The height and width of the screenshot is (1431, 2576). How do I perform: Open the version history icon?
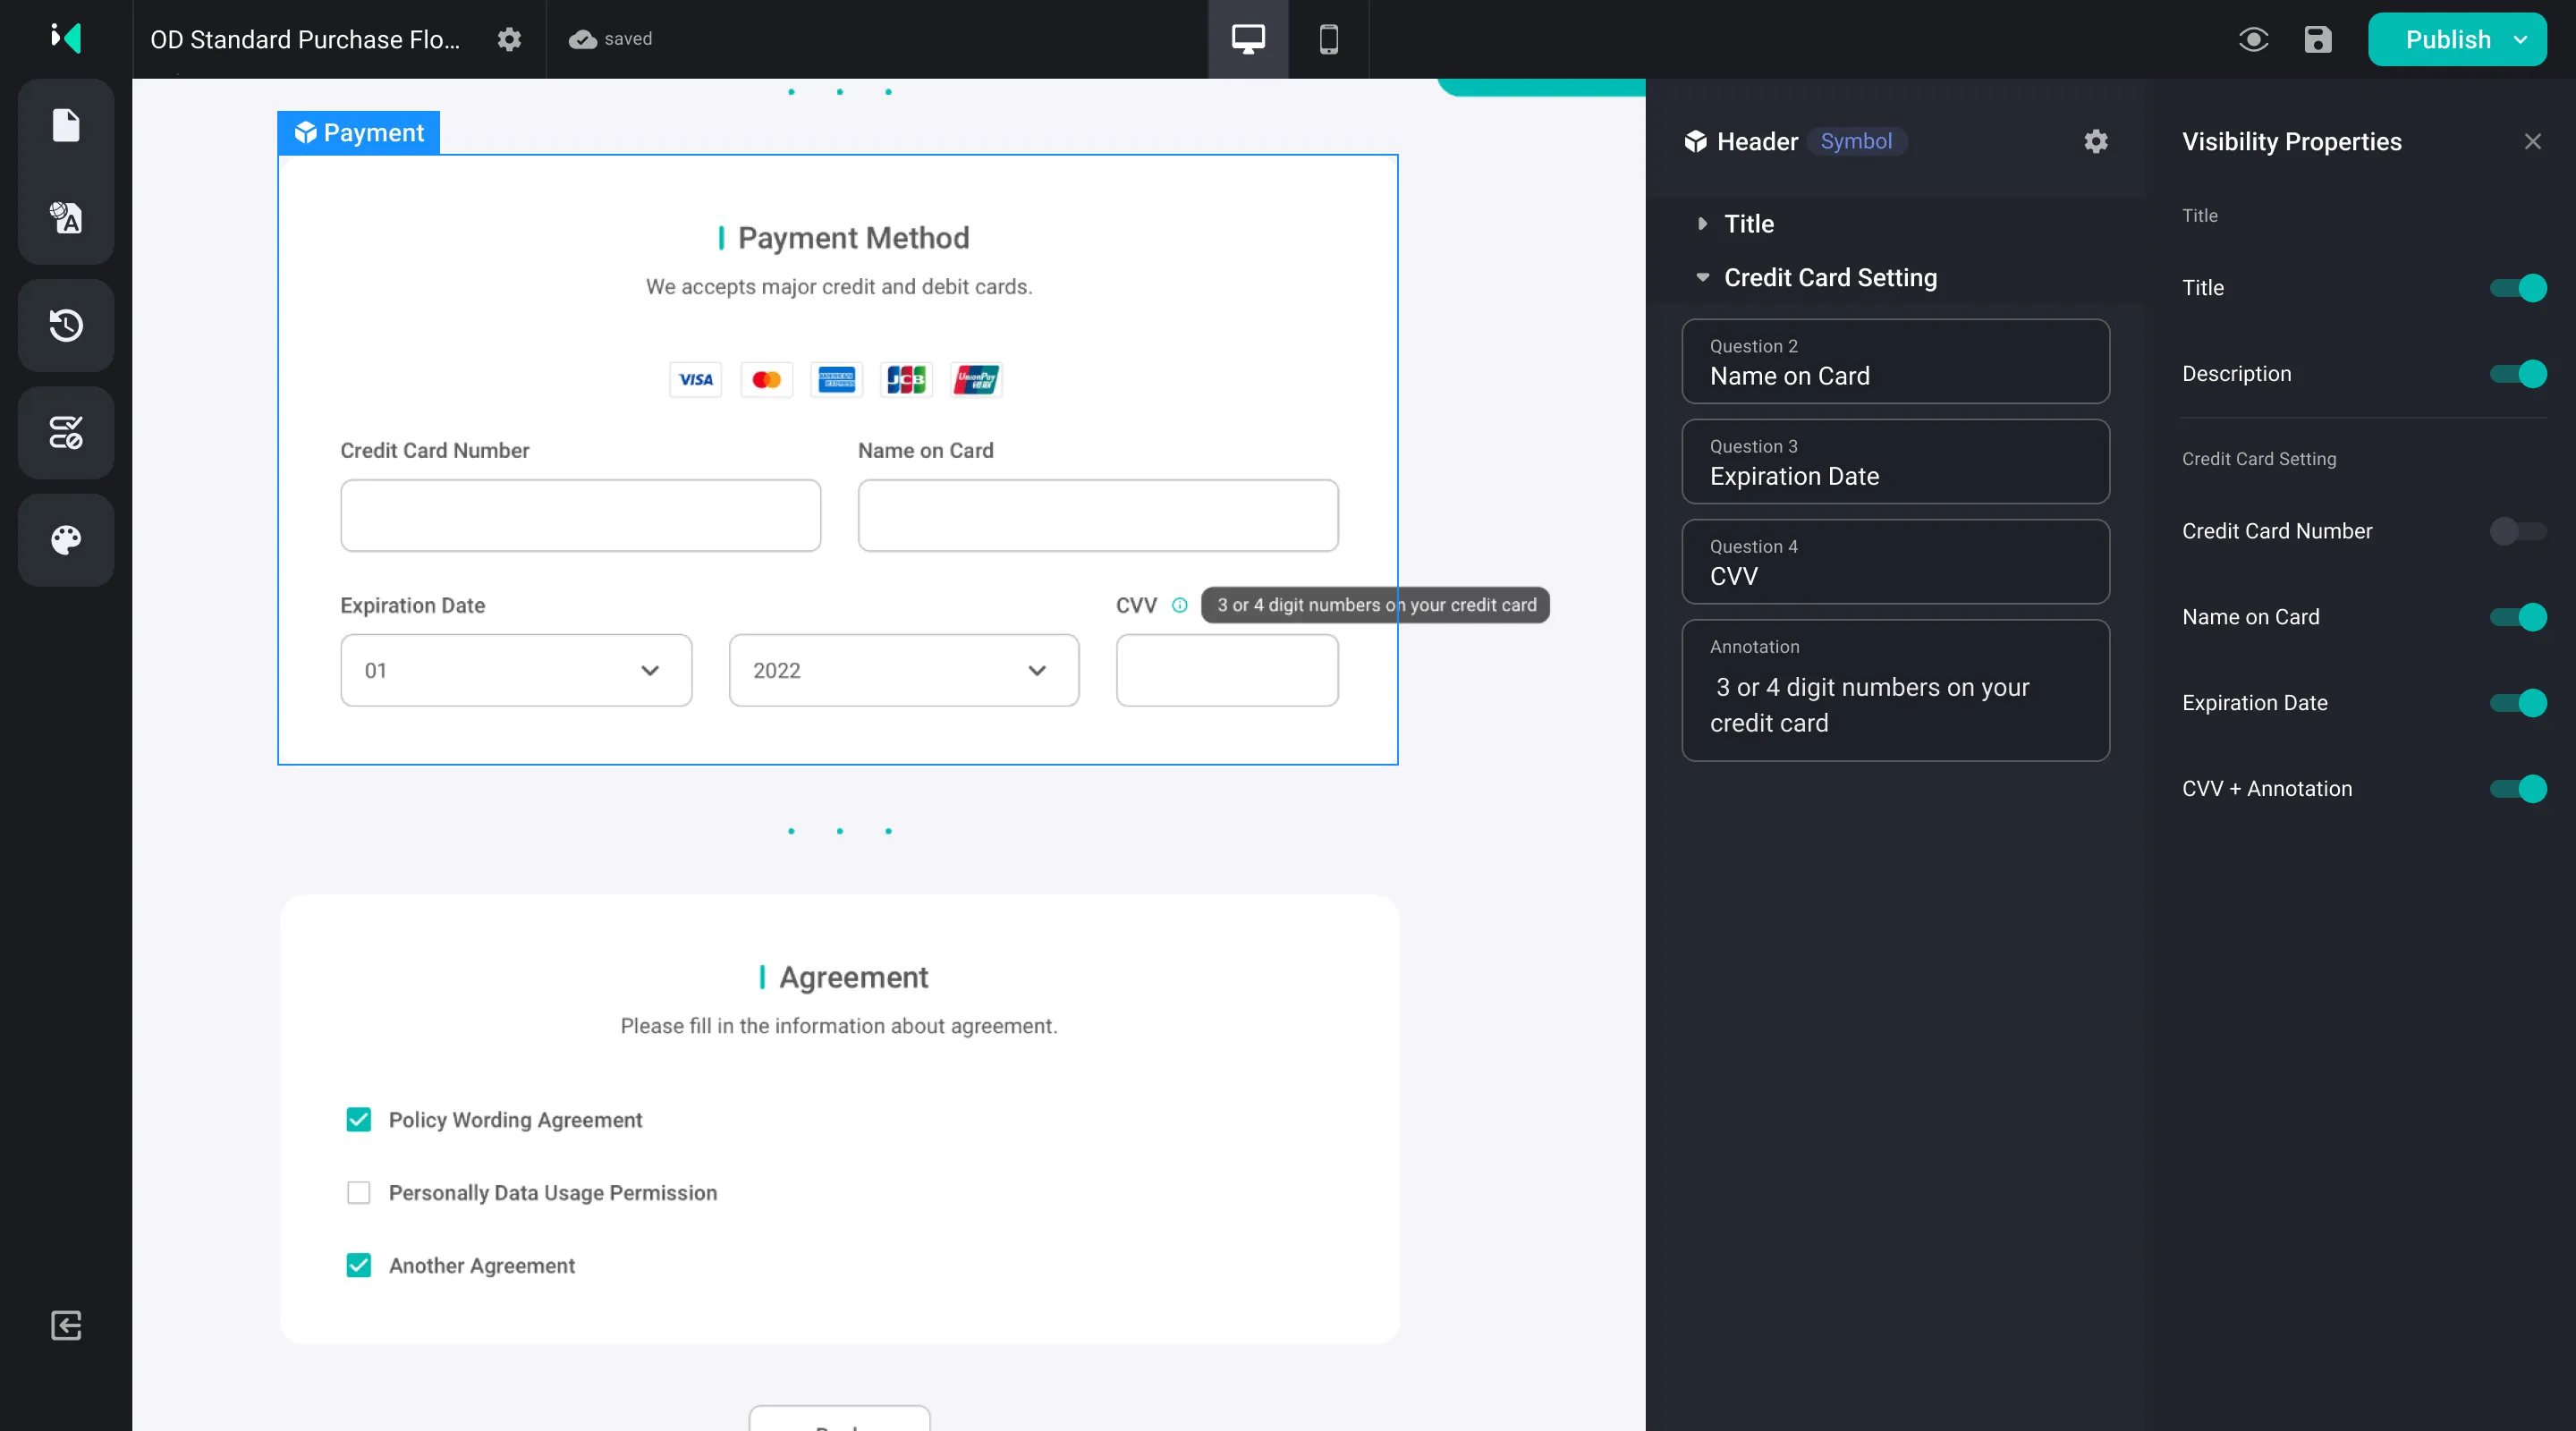[x=66, y=325]
